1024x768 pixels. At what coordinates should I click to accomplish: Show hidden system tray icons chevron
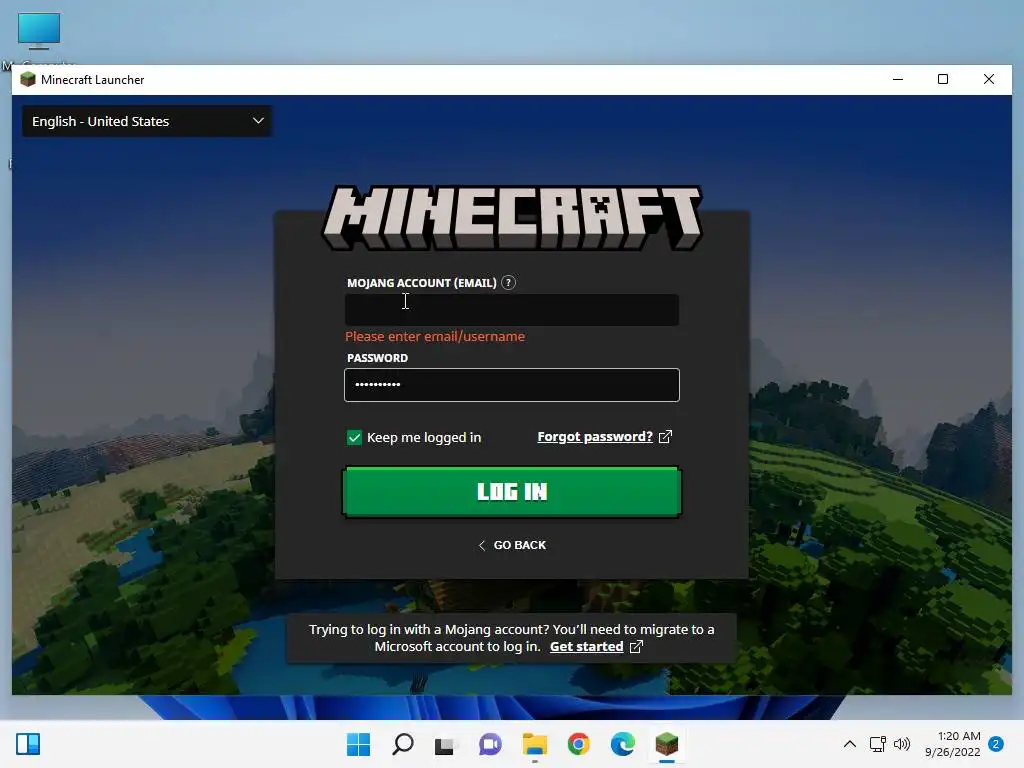(x=850, y=744)
